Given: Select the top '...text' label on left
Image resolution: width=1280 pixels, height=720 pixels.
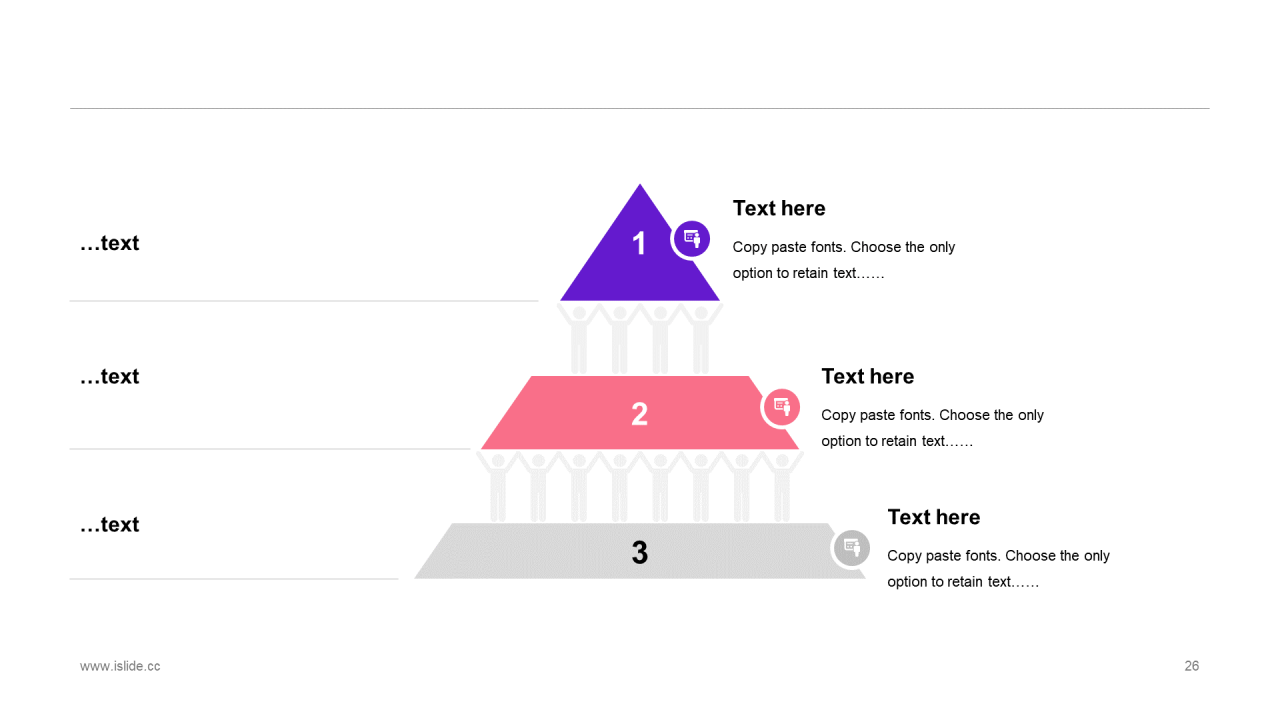Looking at the screenshot, I should pos(110,243).
